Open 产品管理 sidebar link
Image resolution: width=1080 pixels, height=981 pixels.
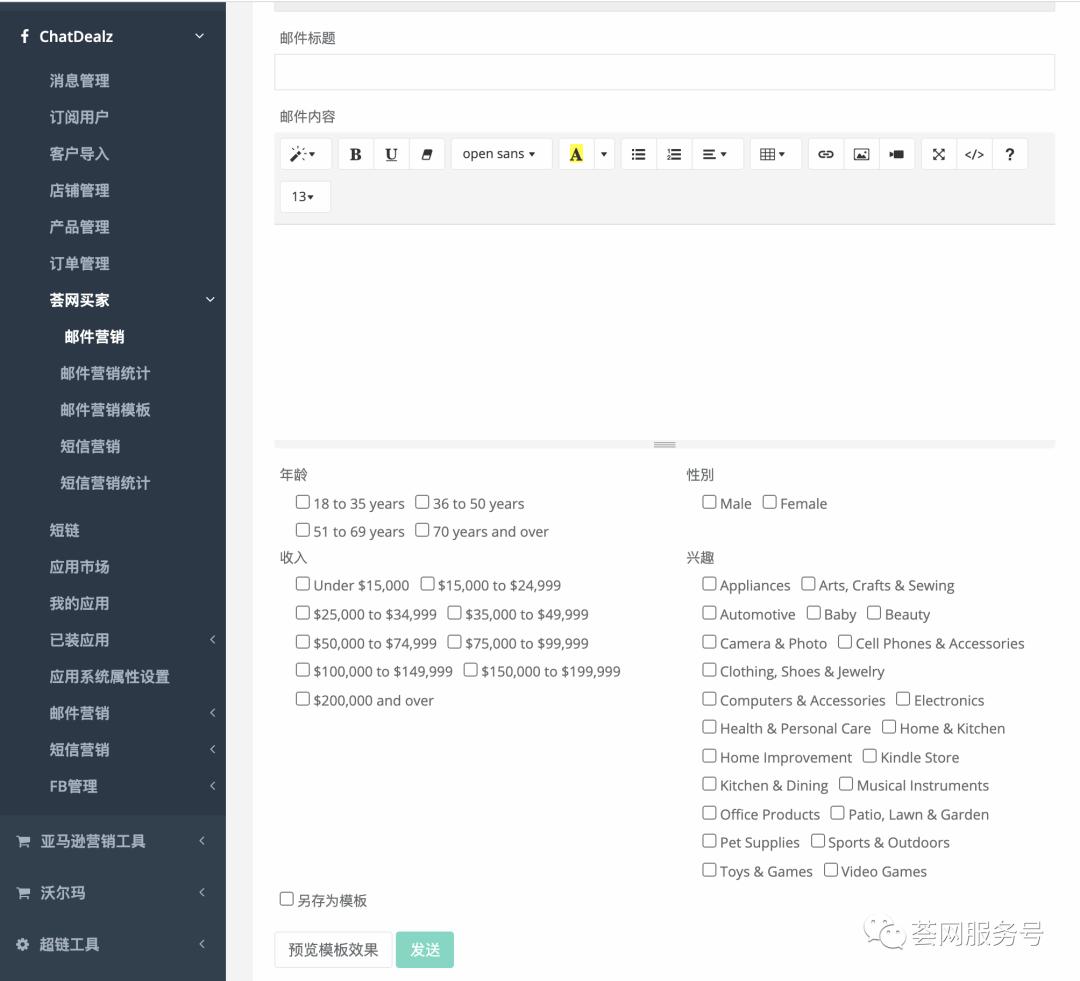[79, 227]
